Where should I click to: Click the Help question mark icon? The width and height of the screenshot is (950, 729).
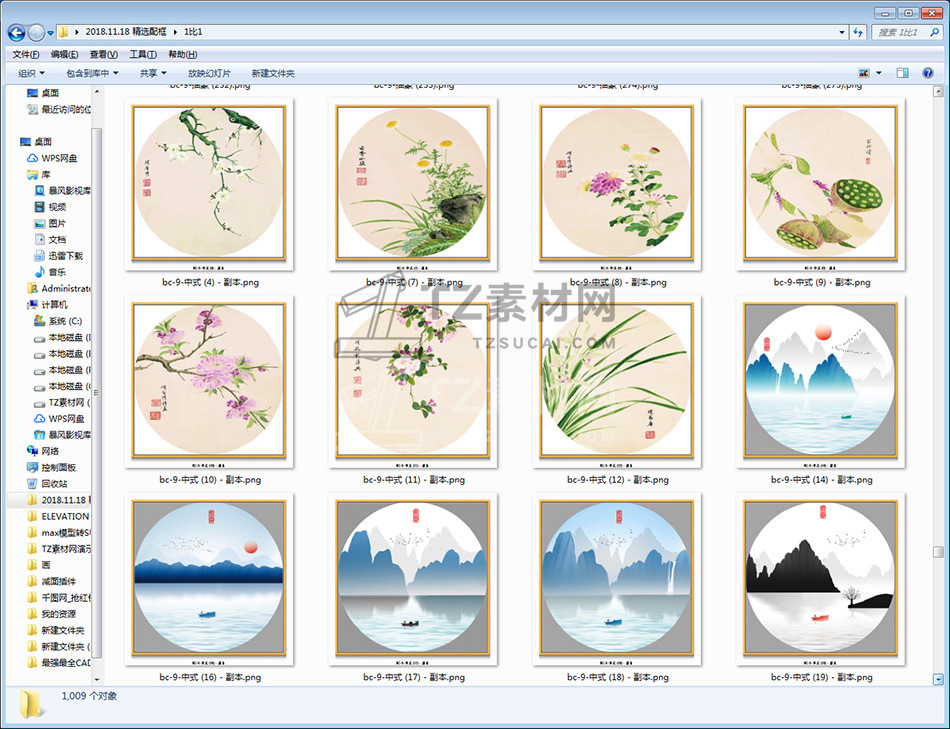click(x=927, y=73)
